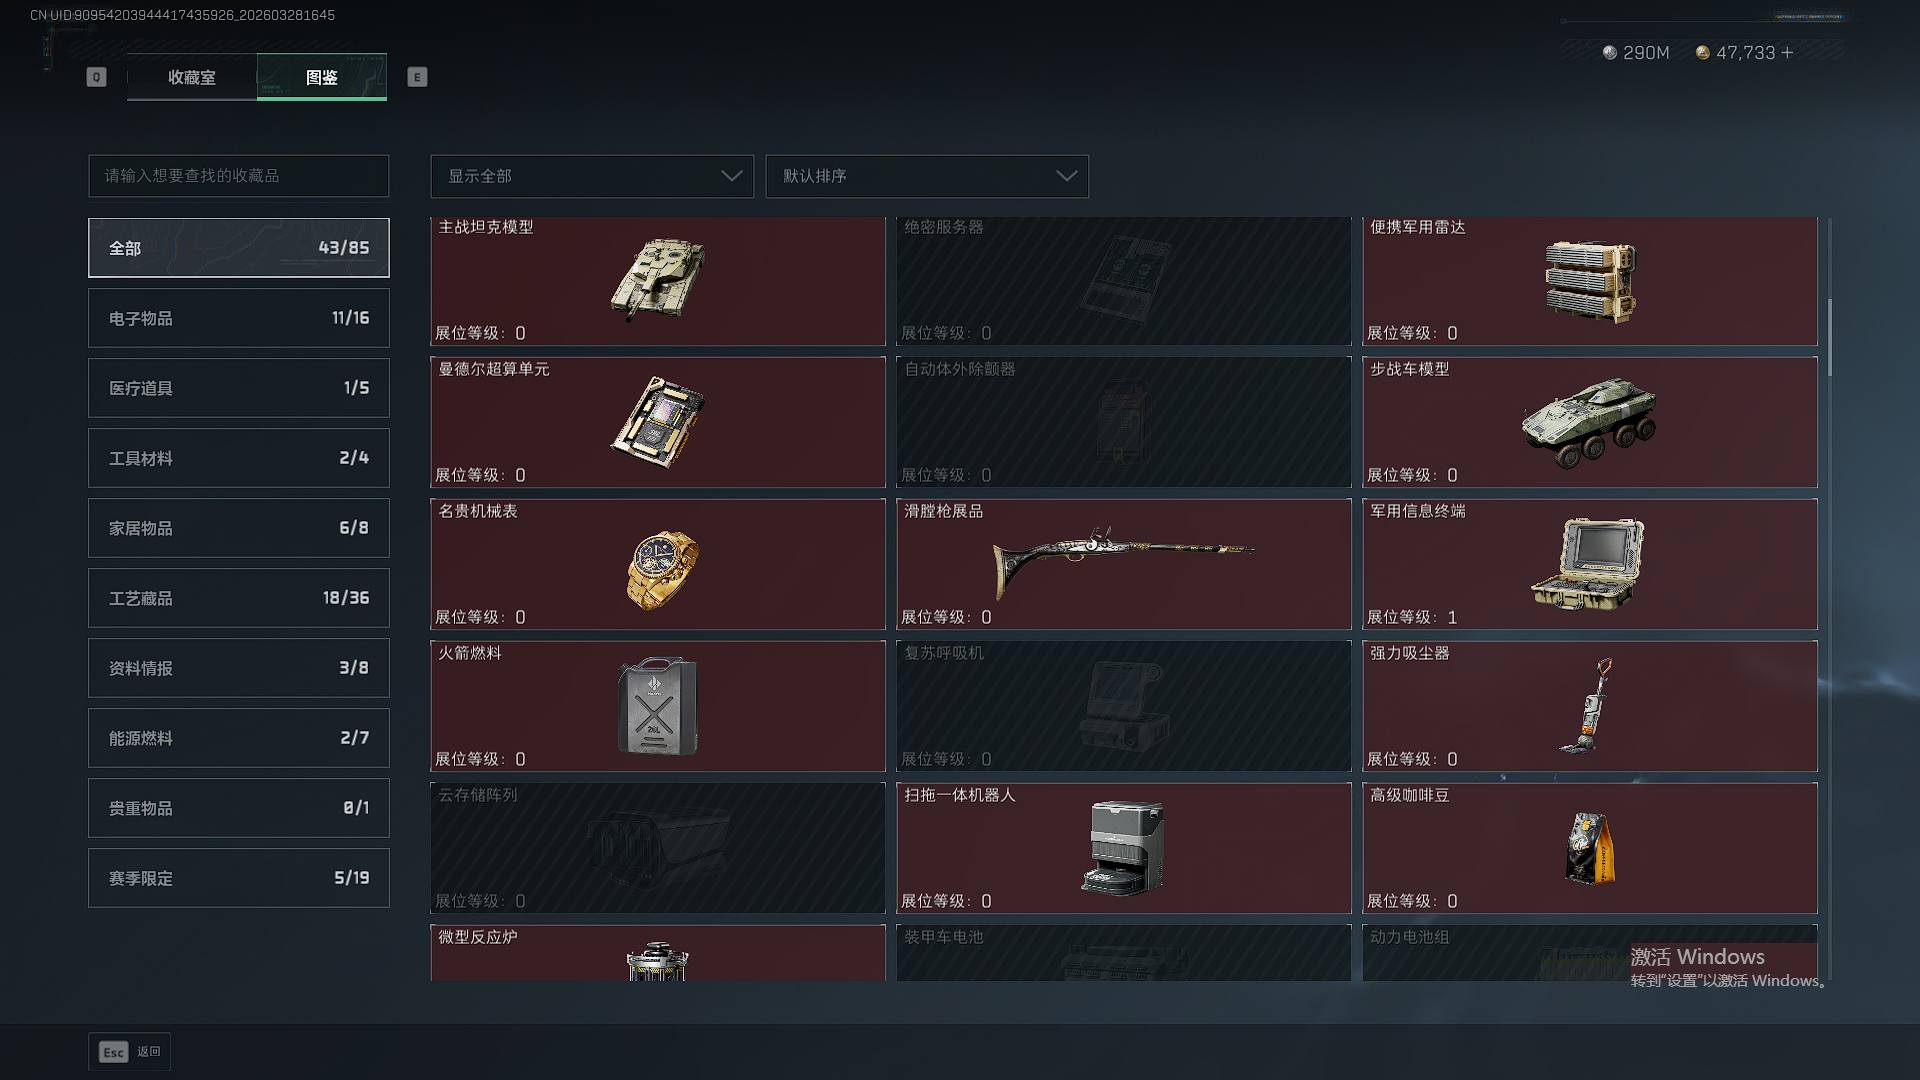Select the 步战车模型 armored vehicle icon
This screenshot has height=1080, width=1920.
point(1589,421)
